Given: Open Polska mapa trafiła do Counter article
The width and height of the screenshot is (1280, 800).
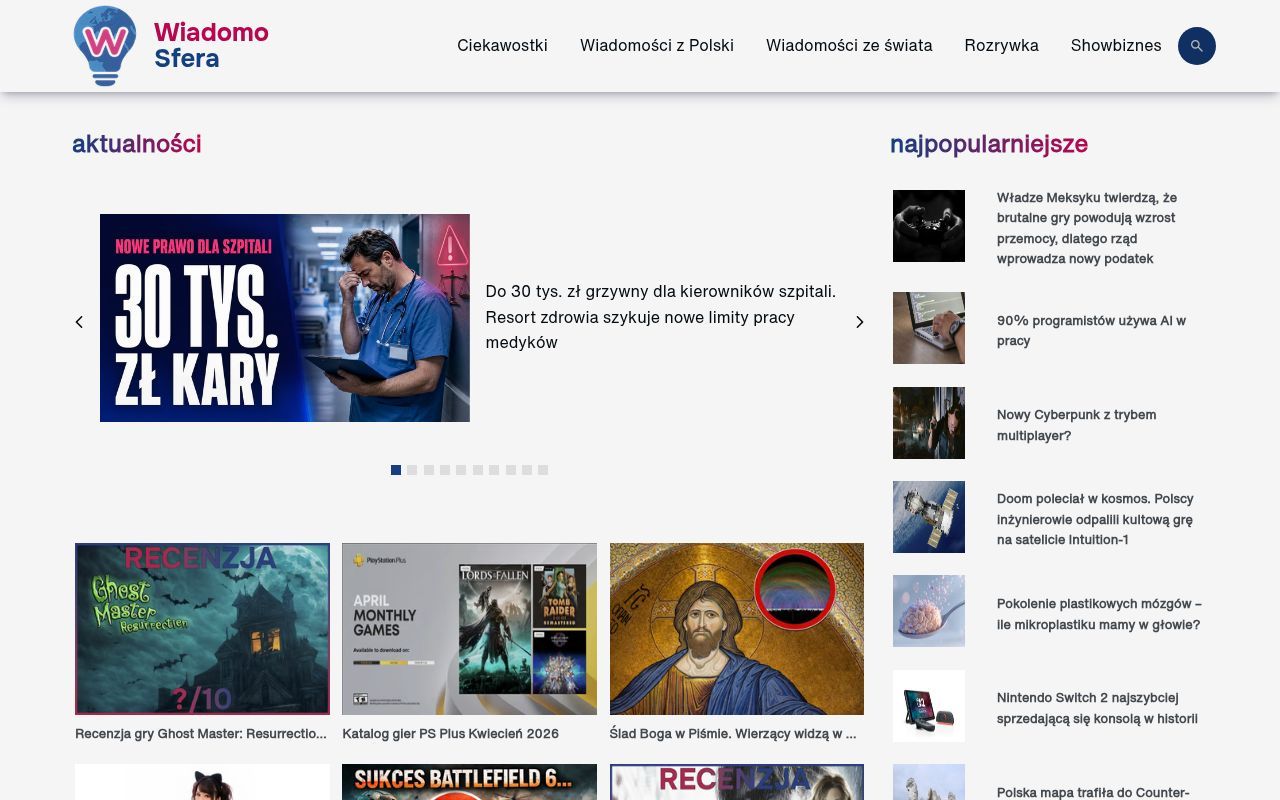Looking at the screenshot, I should pos(1093,792).
